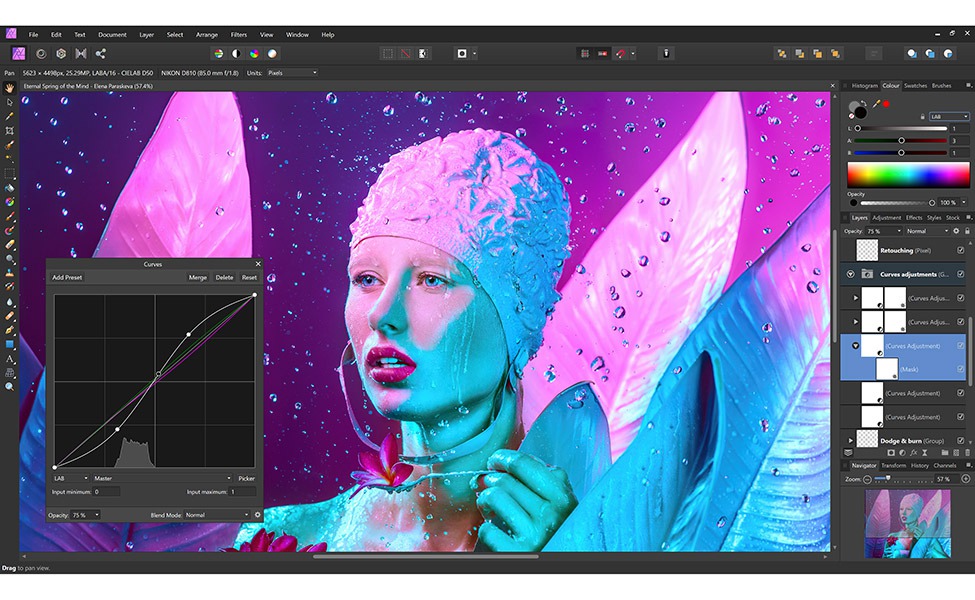Open the Develop persona
Image resolution: width=975 pixels, height=600 pixels.
(x=61, y=53)
